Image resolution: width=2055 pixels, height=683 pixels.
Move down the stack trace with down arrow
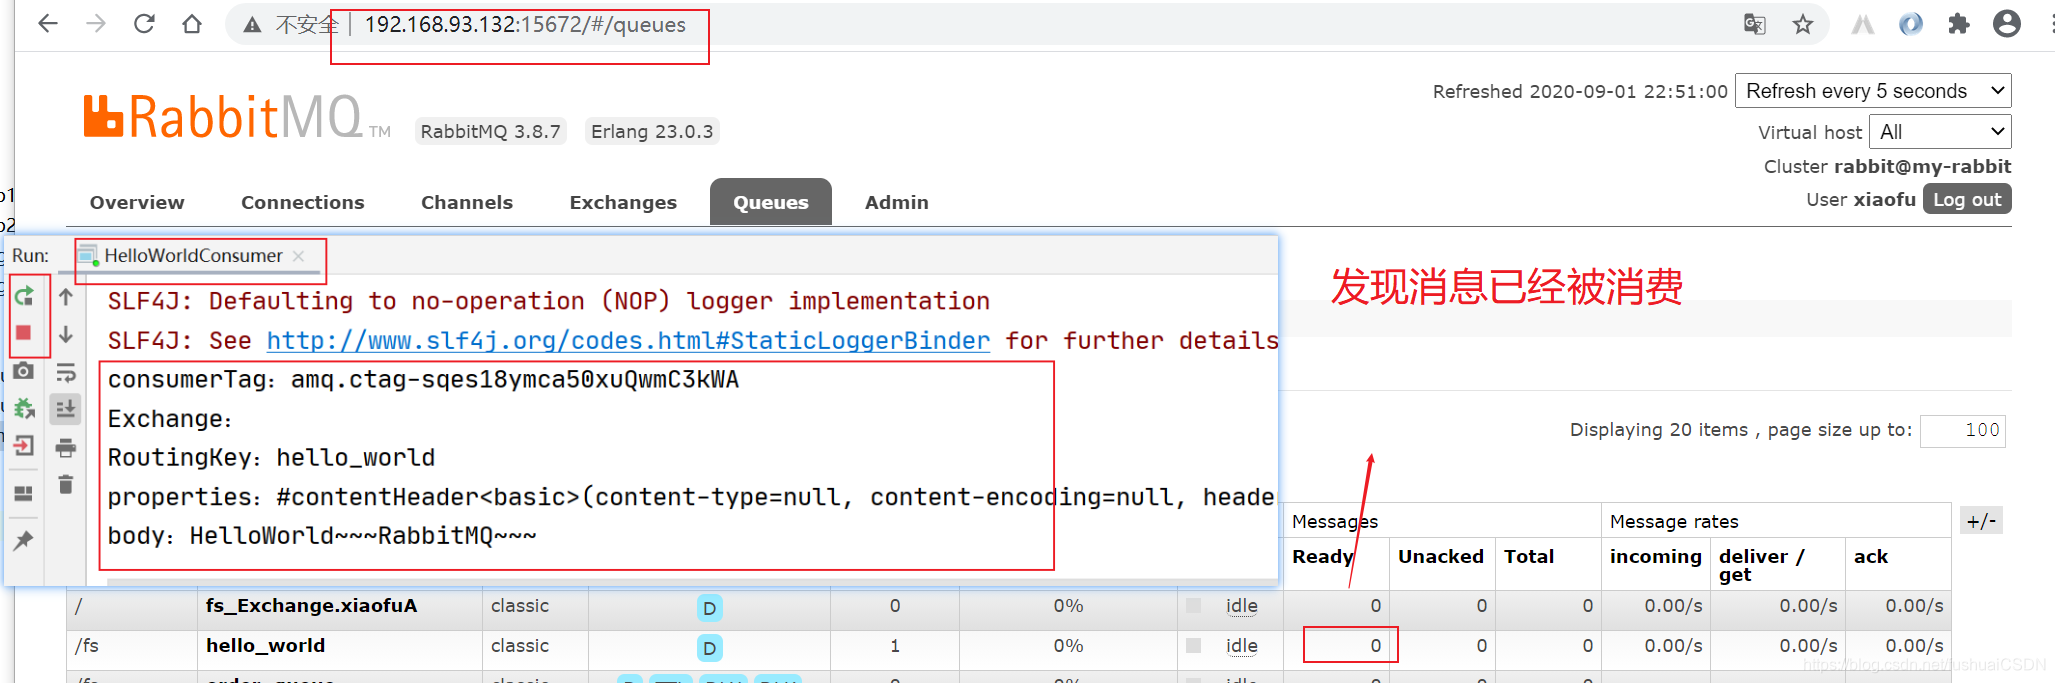[66, 334]
